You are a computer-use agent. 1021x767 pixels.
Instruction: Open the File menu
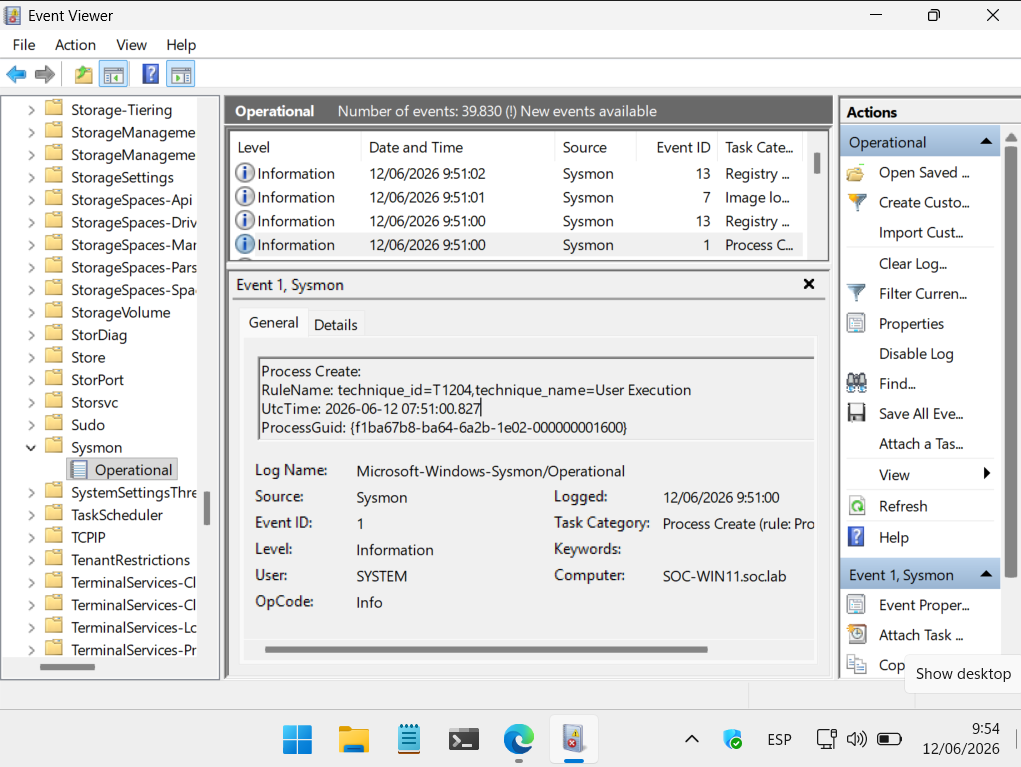(24, 45)
